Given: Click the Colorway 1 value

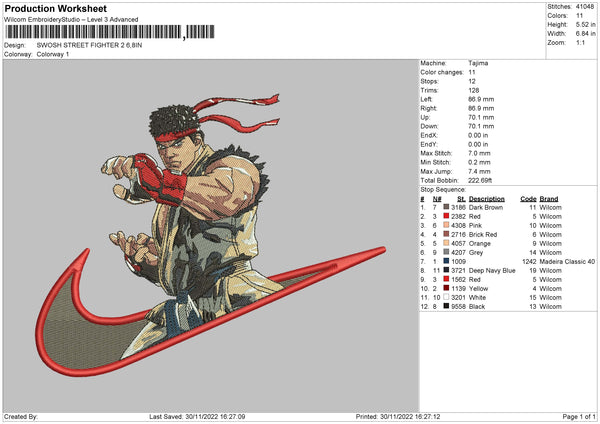Looking at the screenshot, I should (53, 54).
